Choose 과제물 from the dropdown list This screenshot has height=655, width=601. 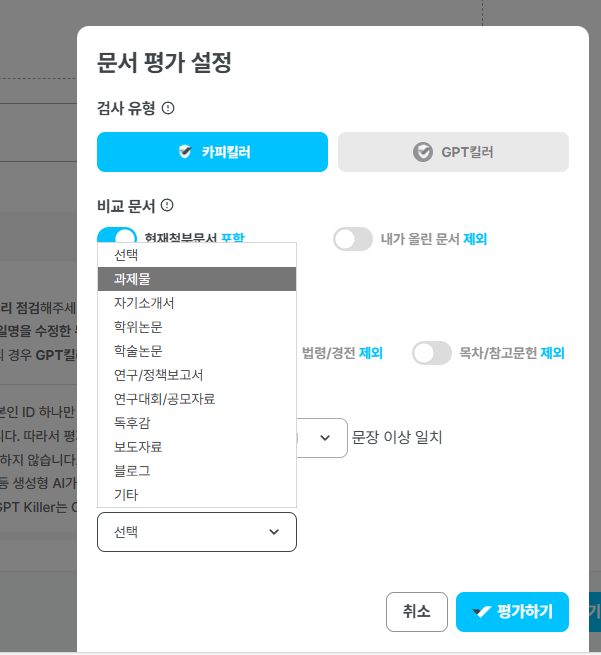pos(197,279)
